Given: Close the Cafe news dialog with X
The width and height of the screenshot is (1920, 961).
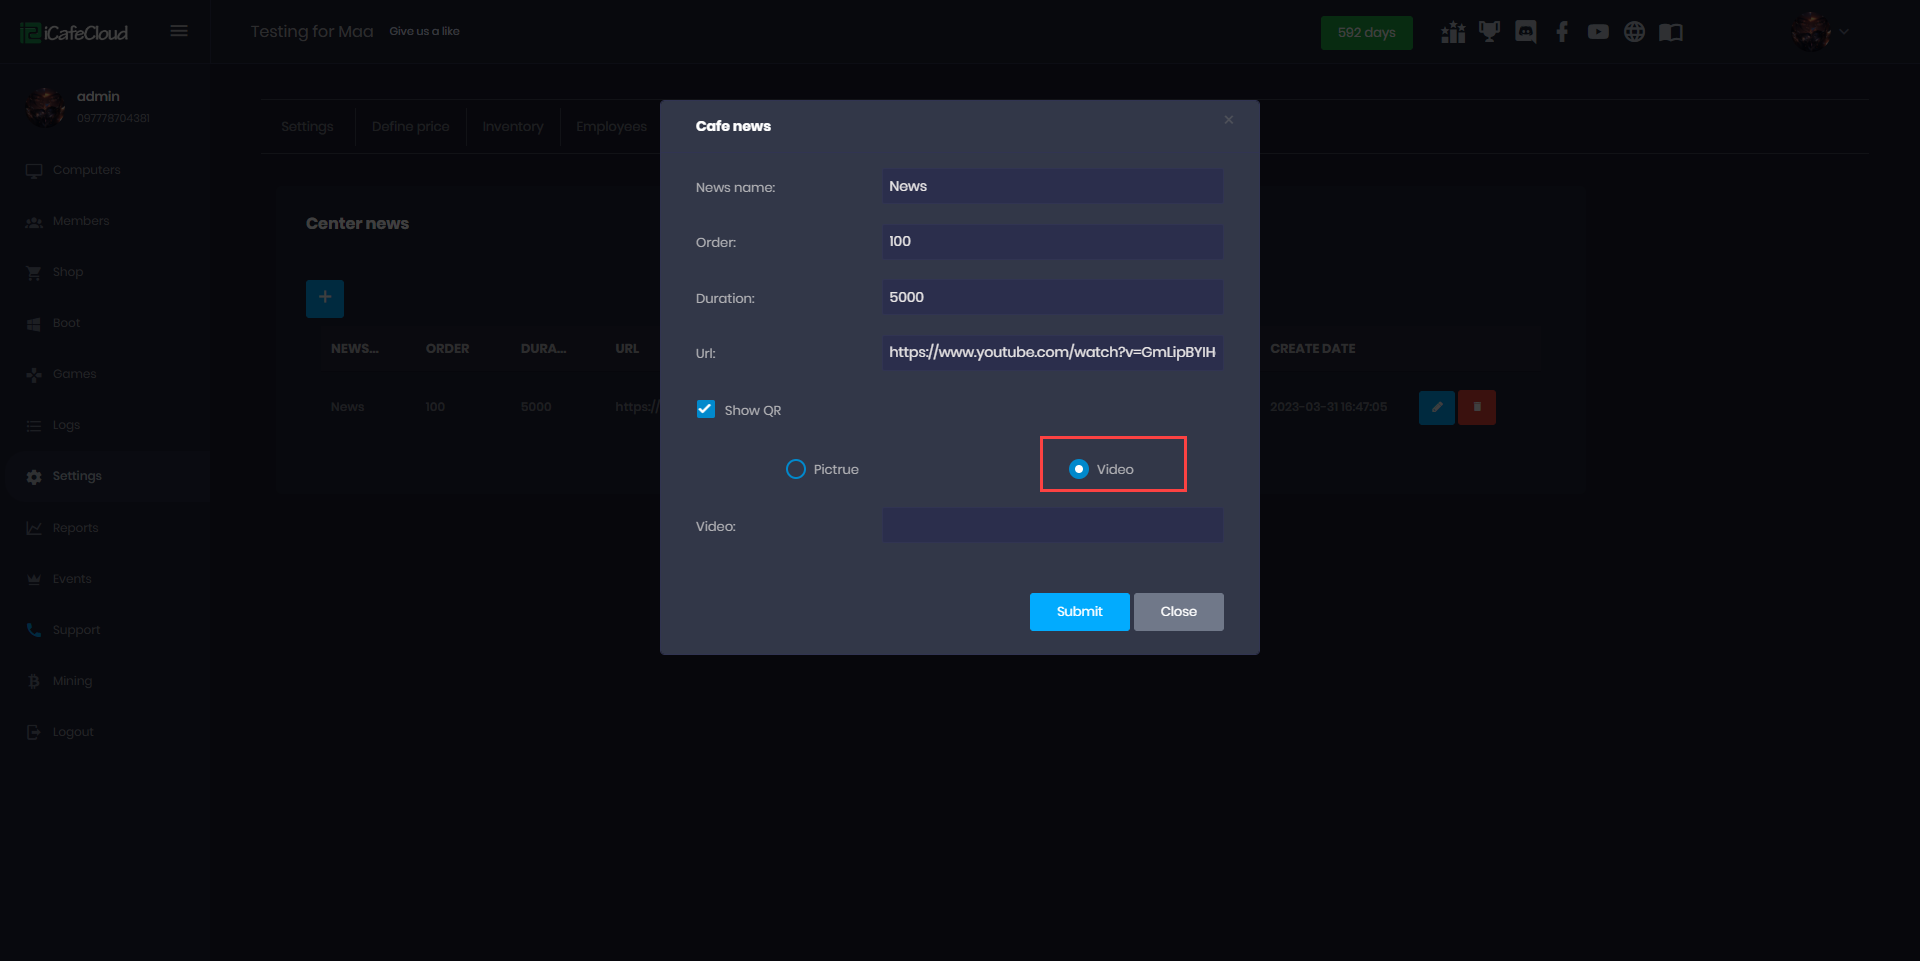Looking at the screenshot, I should pyautogui.click(x=1228, y=120).
